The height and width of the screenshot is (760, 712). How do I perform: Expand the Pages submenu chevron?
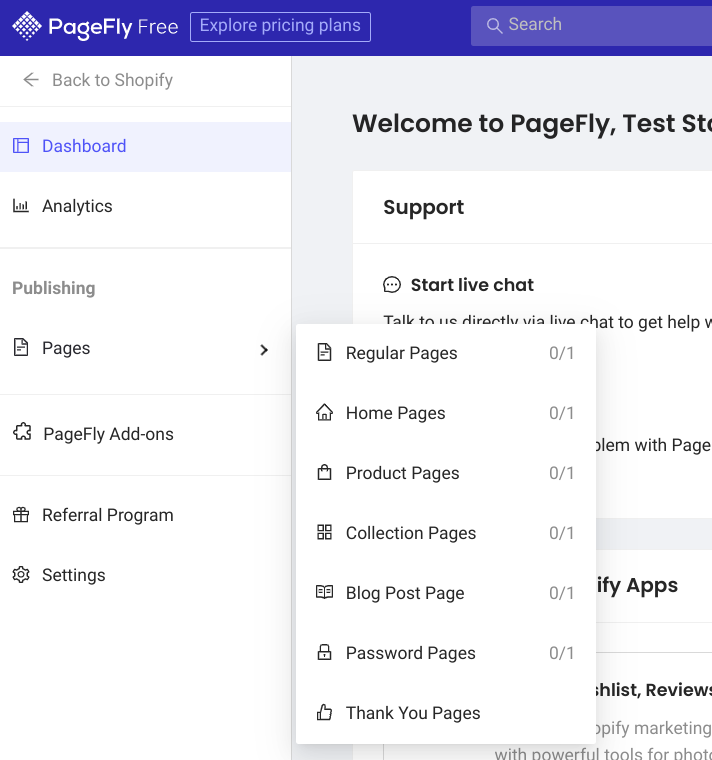tap(264, 349)
